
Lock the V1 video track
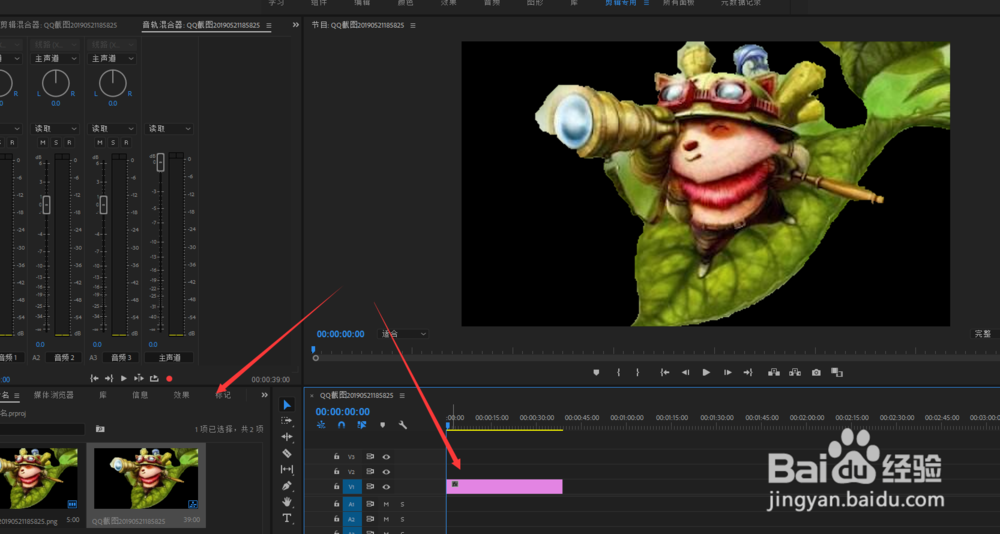[x=337, y=487]
